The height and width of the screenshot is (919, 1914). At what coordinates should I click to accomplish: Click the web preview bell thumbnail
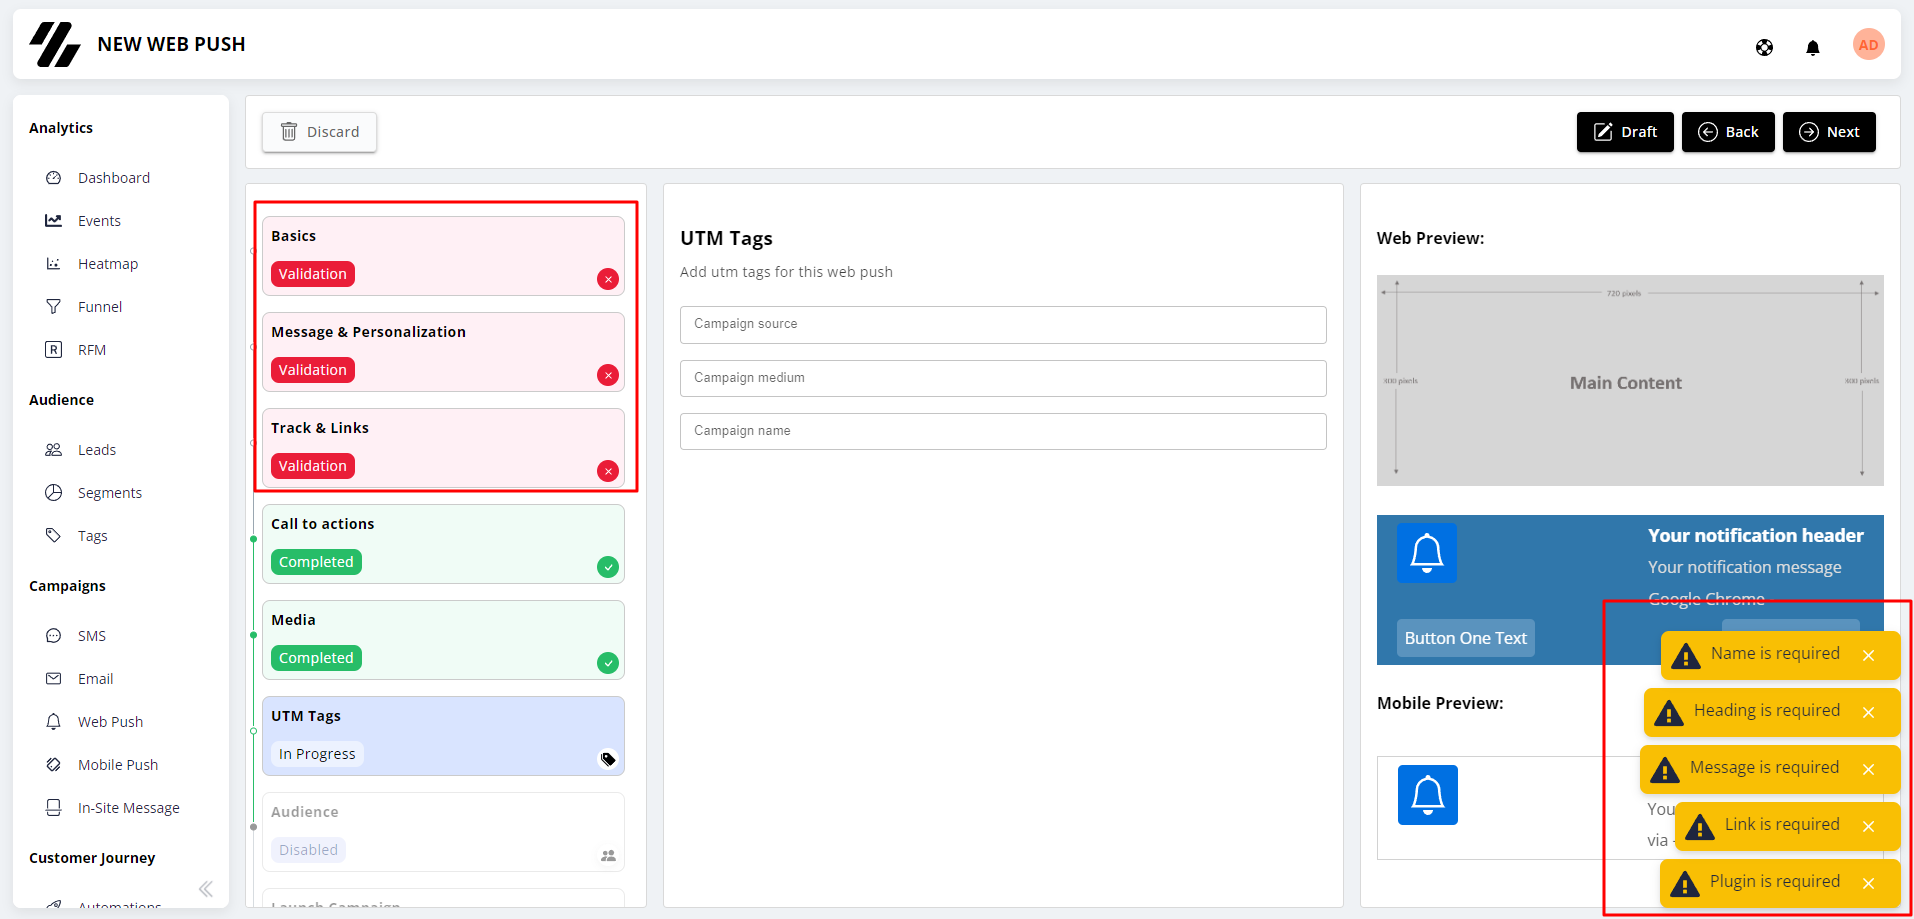1427,553
